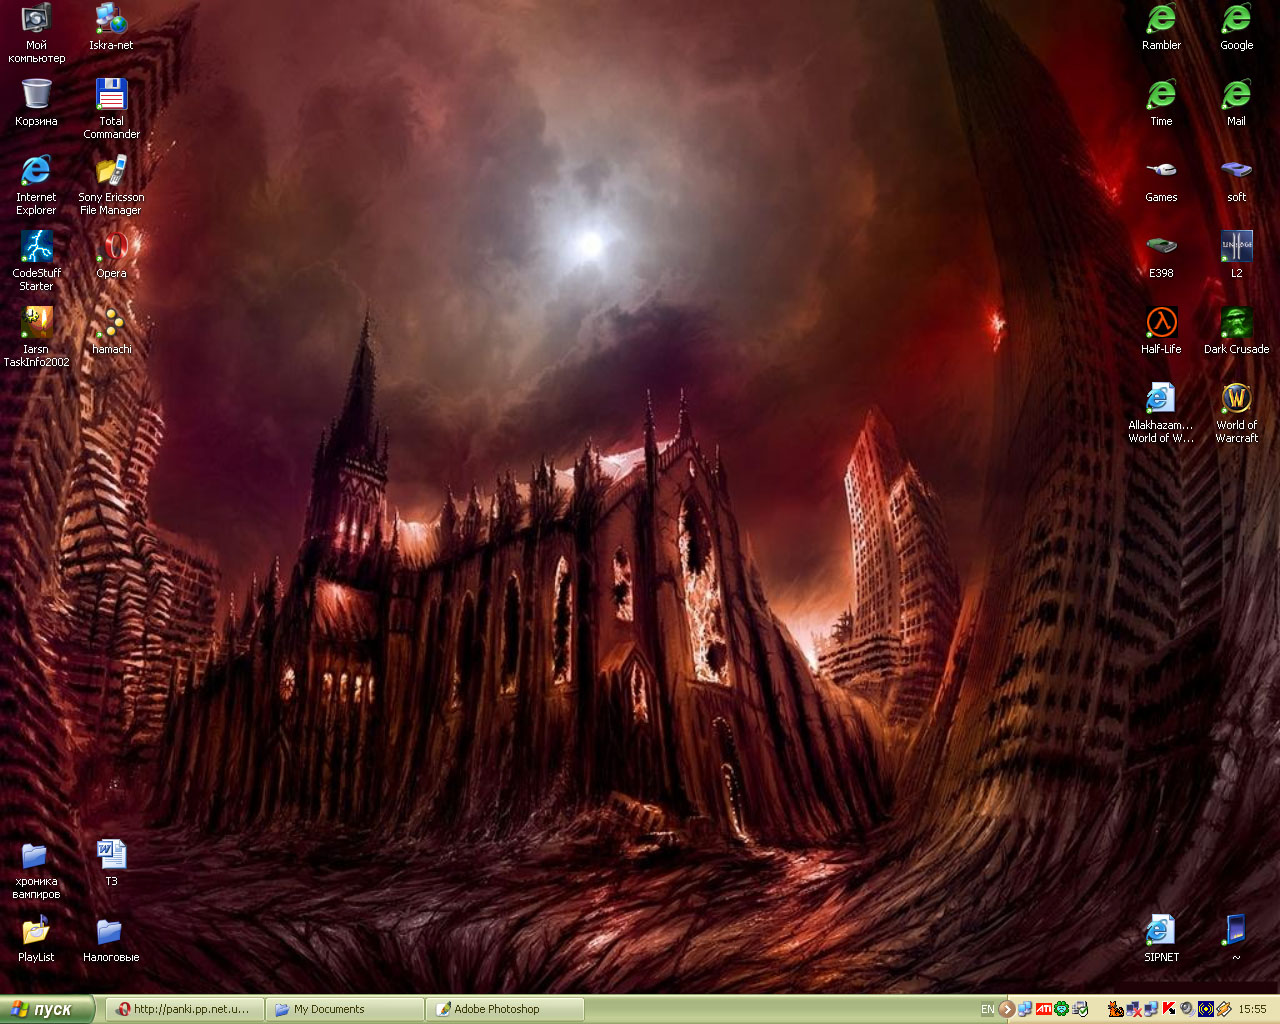Screen dimensions: 1280x1024
Task: Launch Total Commander from the desktop
Action: point(111,110)
